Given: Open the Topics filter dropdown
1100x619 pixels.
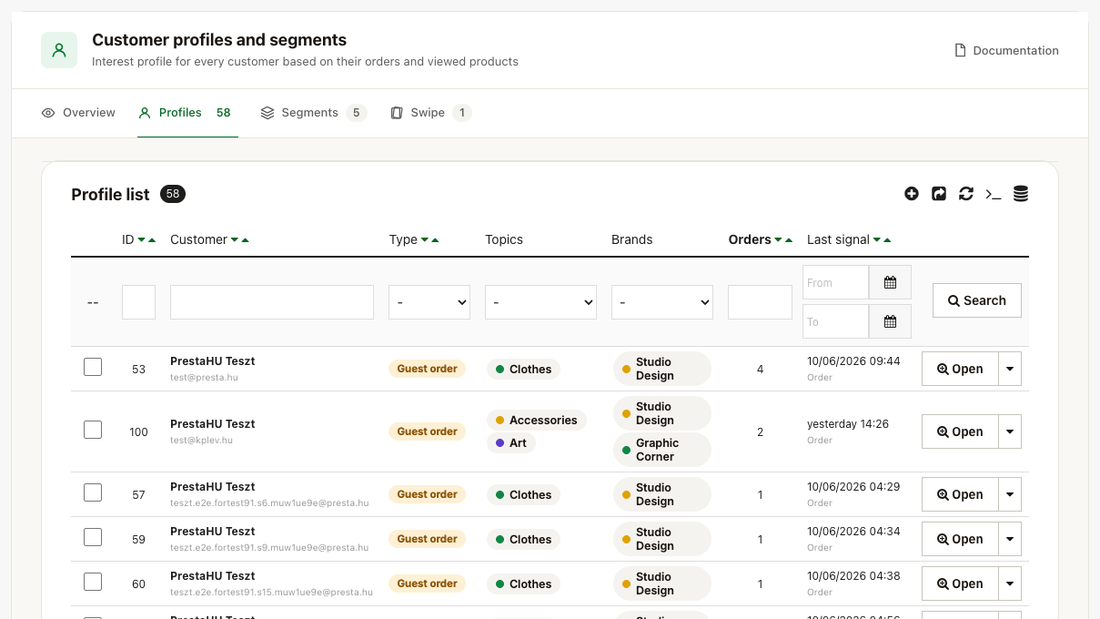Looking at the screenshot, I should click(x=541, y=302).
